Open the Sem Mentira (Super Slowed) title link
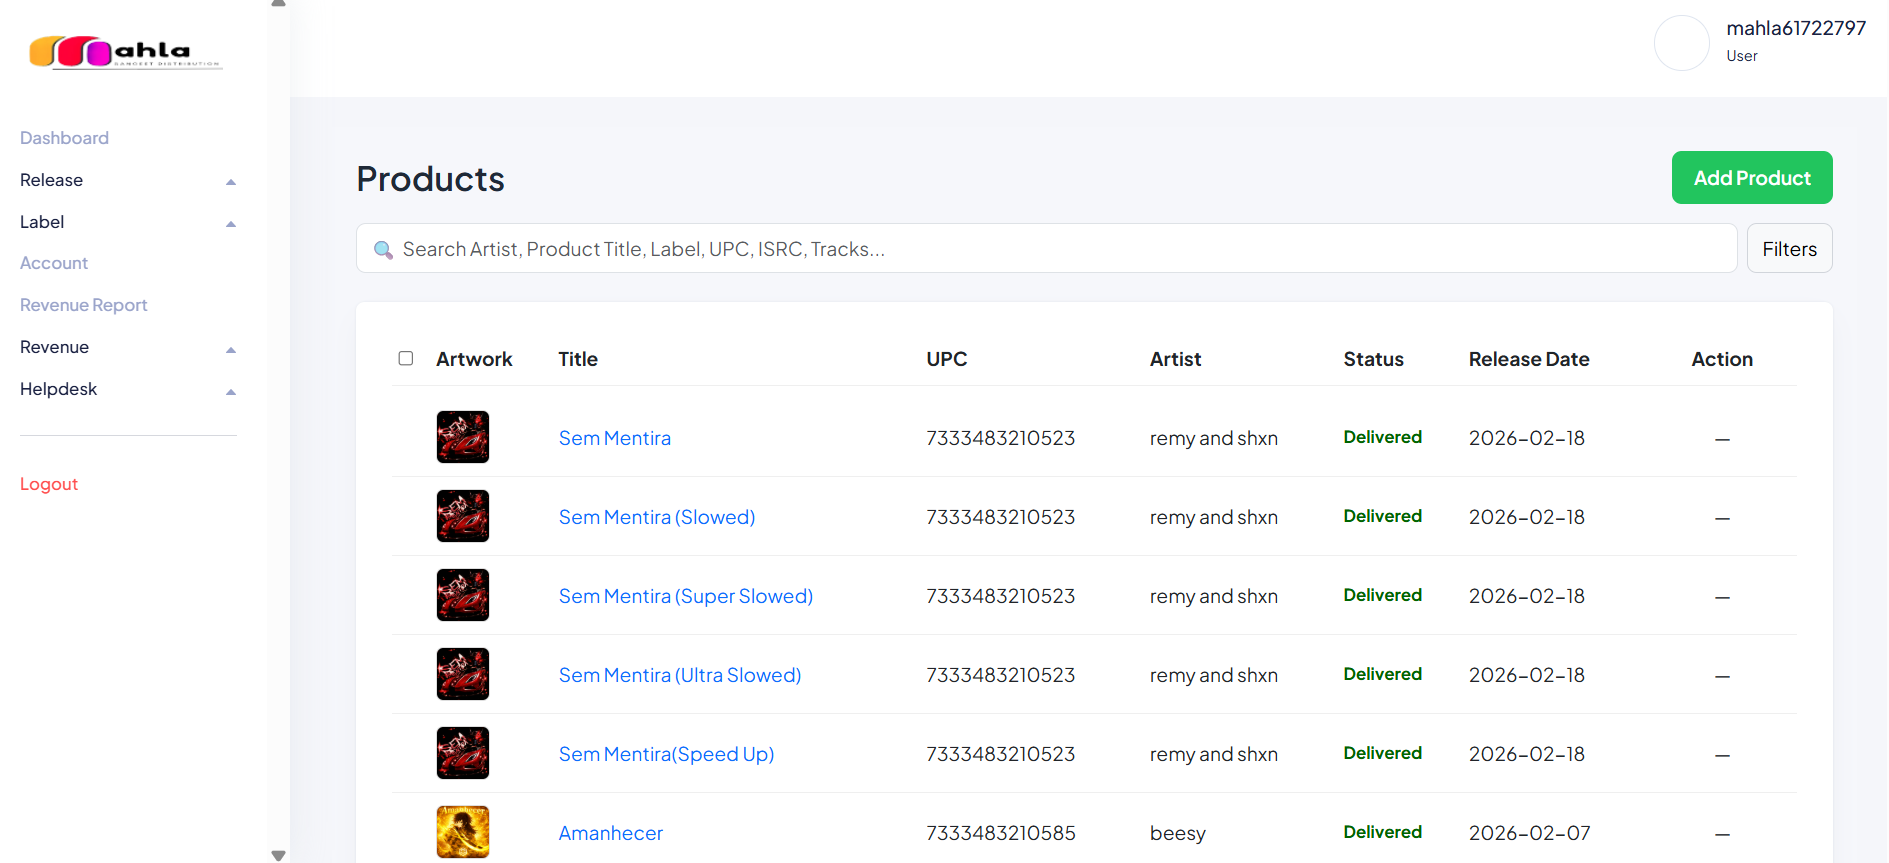This screenshot has width=1889, height=863. tap(685, 596)
